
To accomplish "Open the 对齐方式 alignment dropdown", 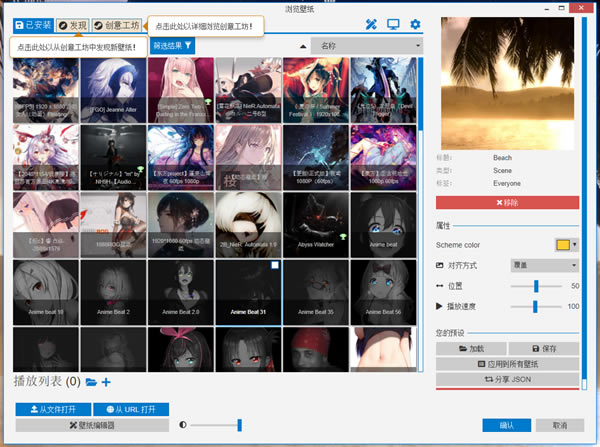I will pos(545,265).
